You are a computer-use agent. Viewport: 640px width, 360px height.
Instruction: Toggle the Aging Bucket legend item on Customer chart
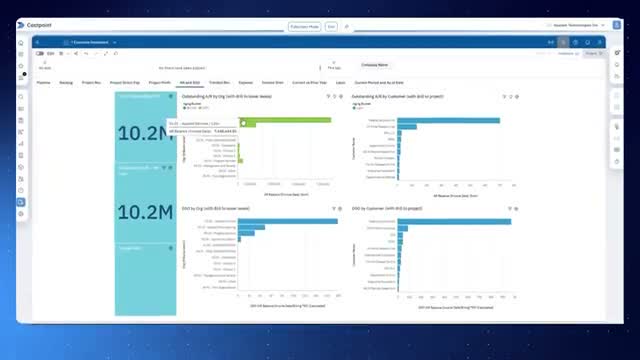[x=359, y=108]
